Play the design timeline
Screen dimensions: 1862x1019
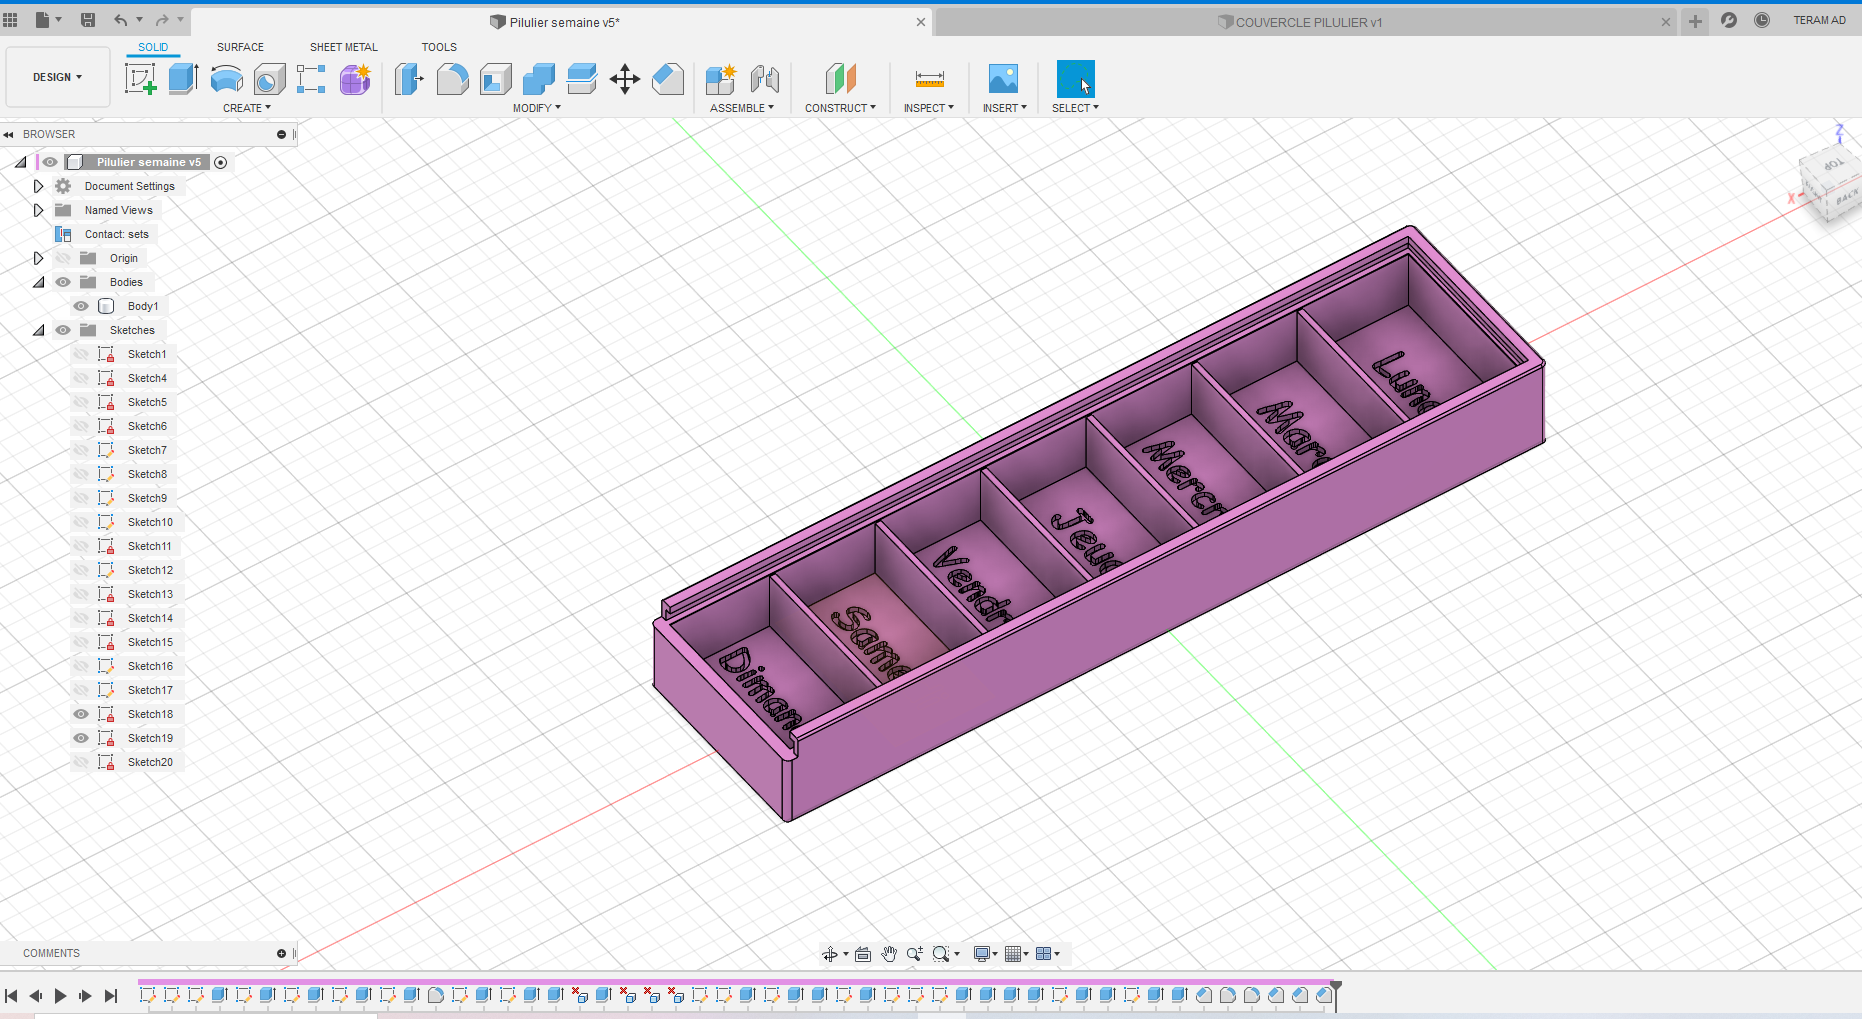[x=60, y=996]
